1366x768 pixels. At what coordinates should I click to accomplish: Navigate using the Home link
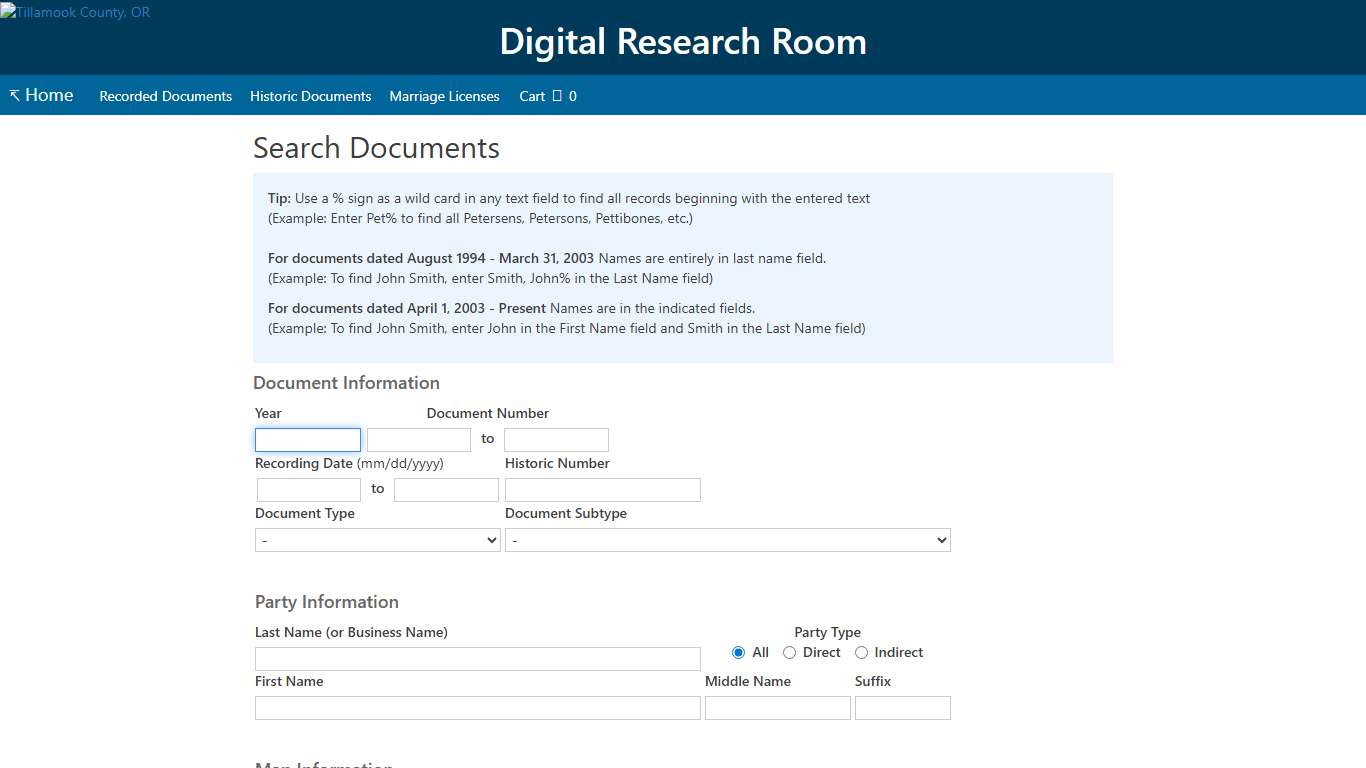pos(49,94)
